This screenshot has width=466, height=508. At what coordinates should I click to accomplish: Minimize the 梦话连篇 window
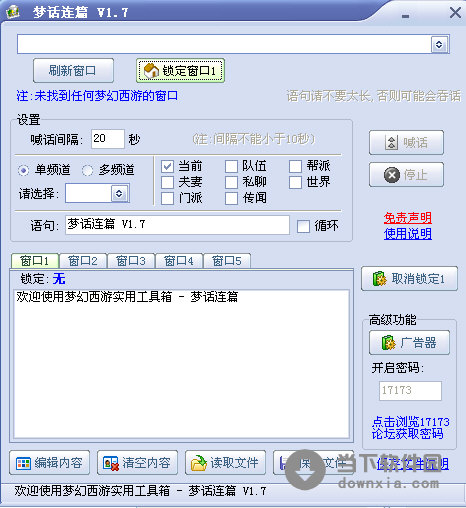tap(405, 16)
